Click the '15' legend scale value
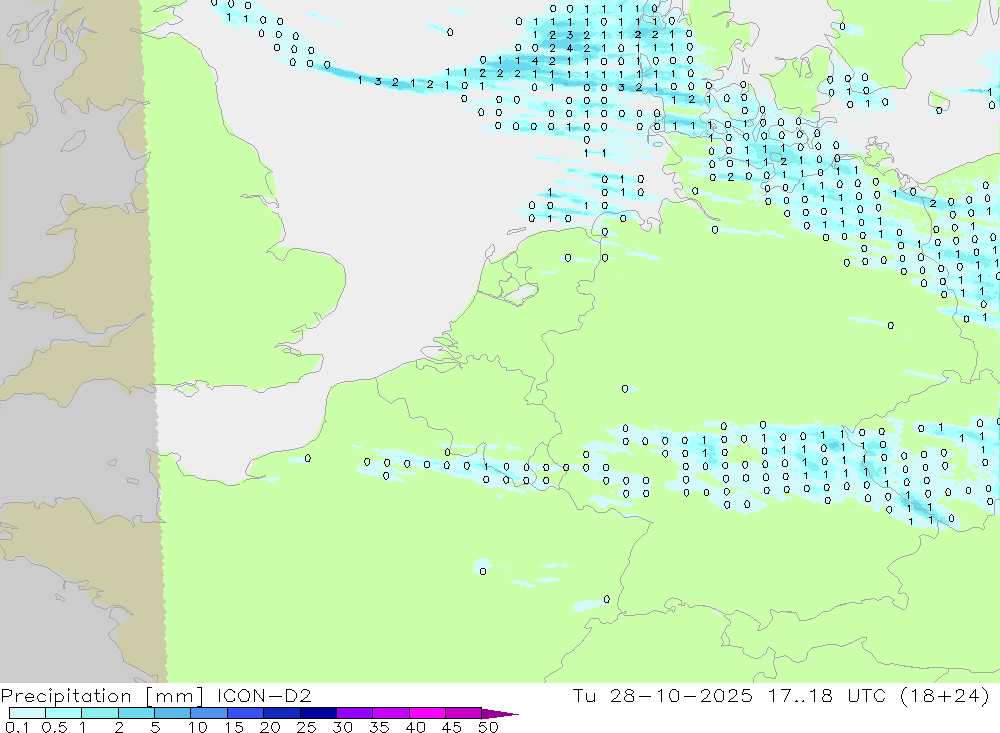 click(x=234, y=727)
